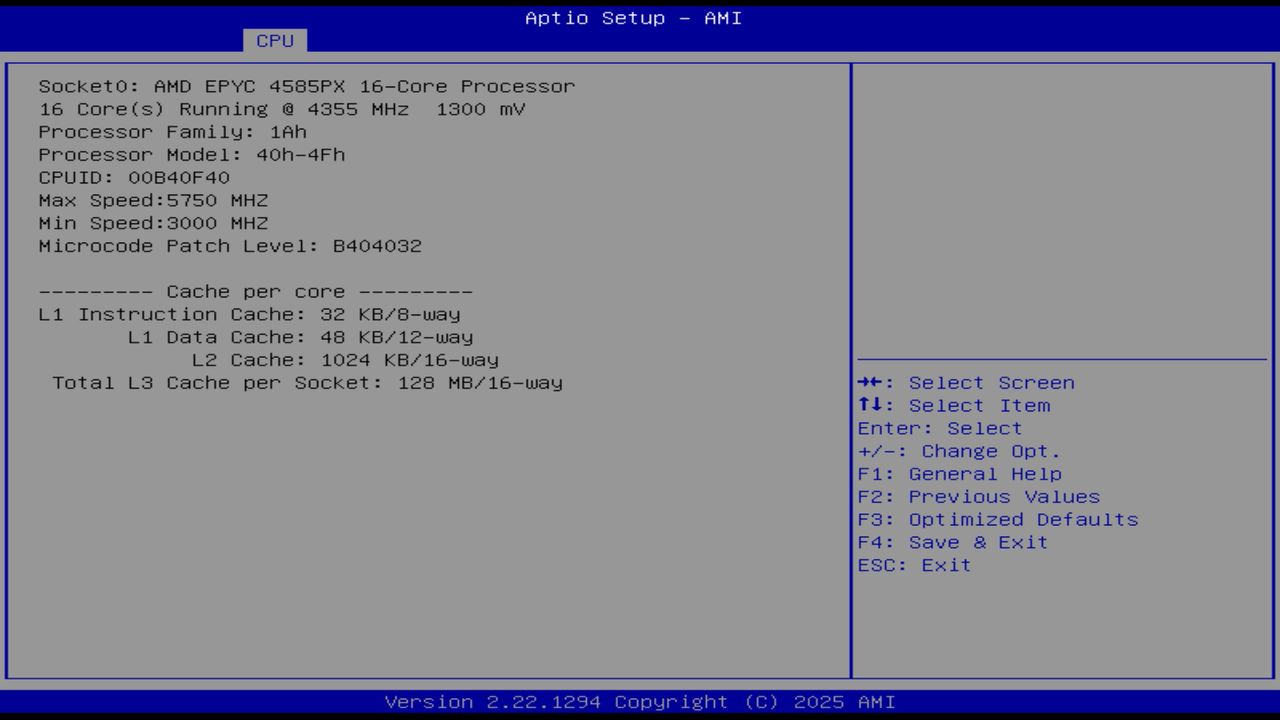Click the Microcode Patch Level line
1280x720 pixels.
coord(230,245)
